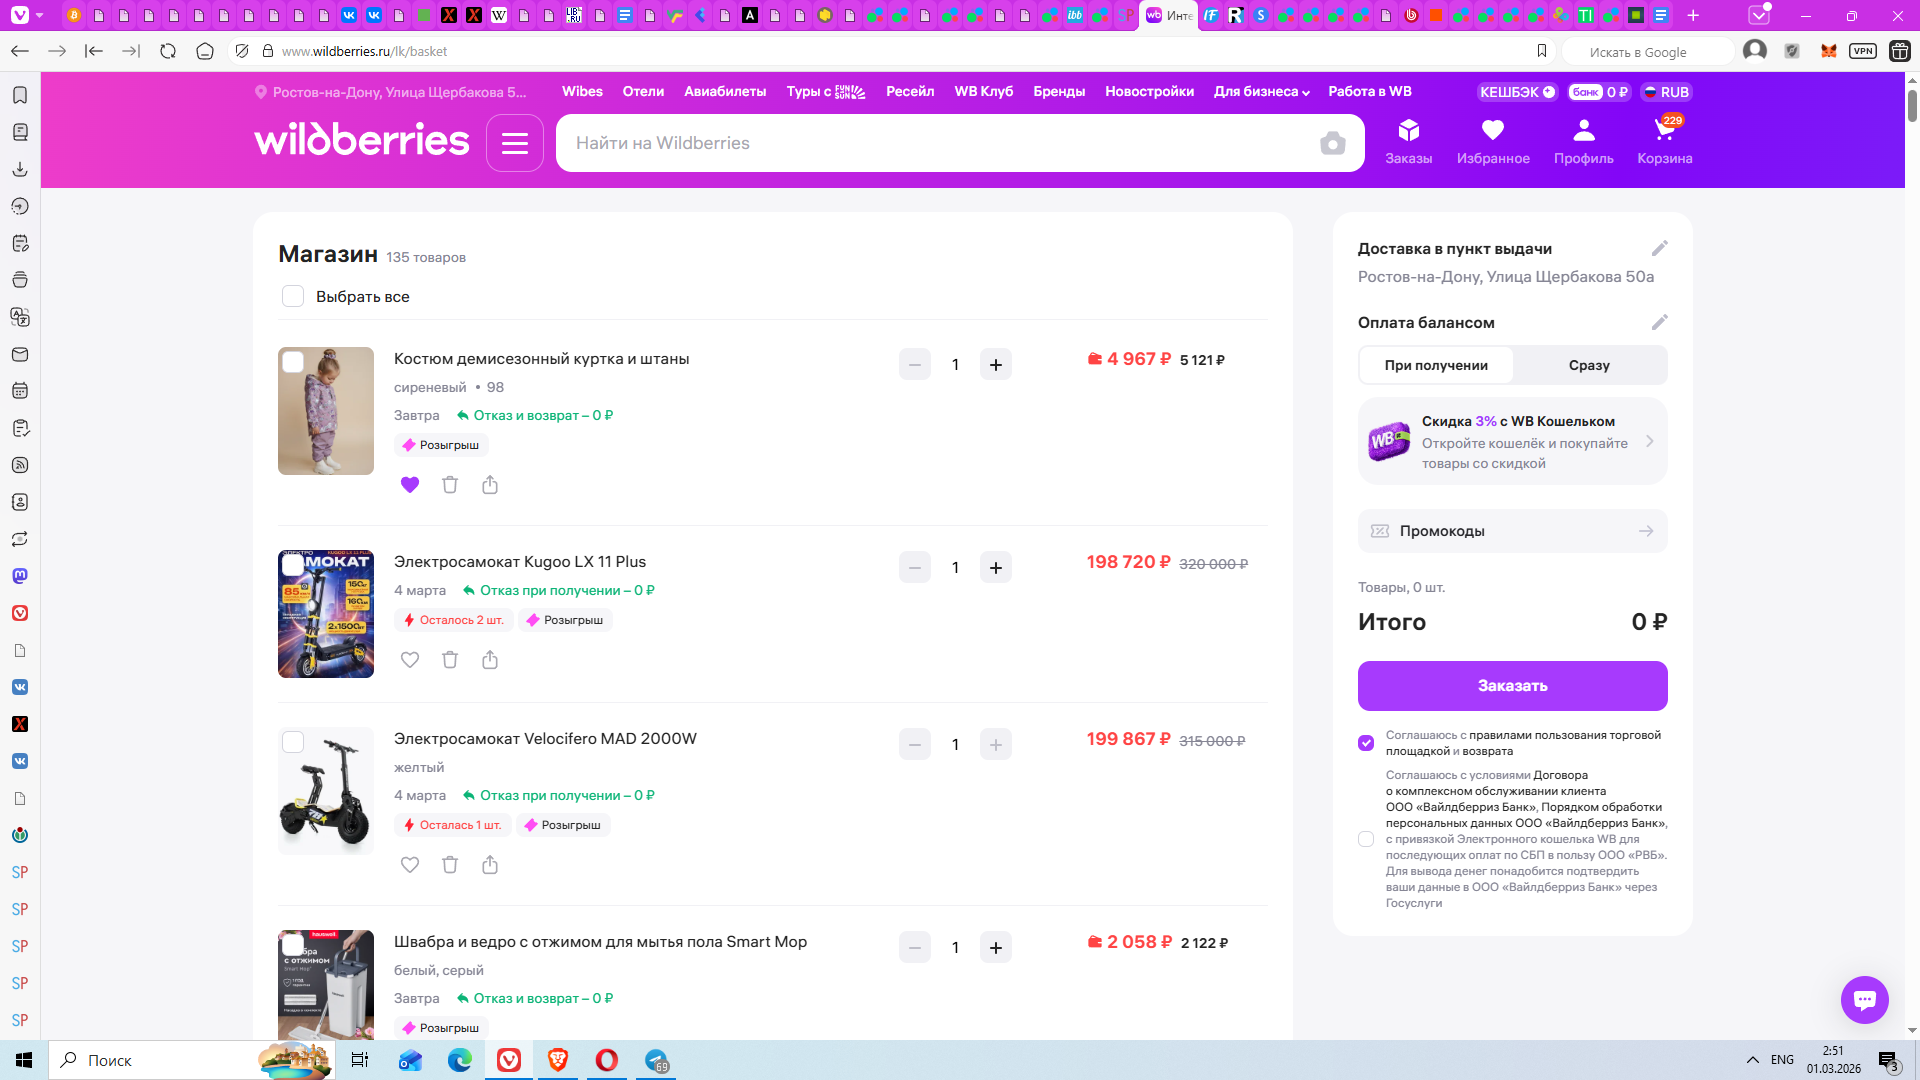Add the Velocifero MAD 2000W scooter to favorites
Image resolution: width=1920 pixels, height=1080 pixels.
(x=410, y=865)
